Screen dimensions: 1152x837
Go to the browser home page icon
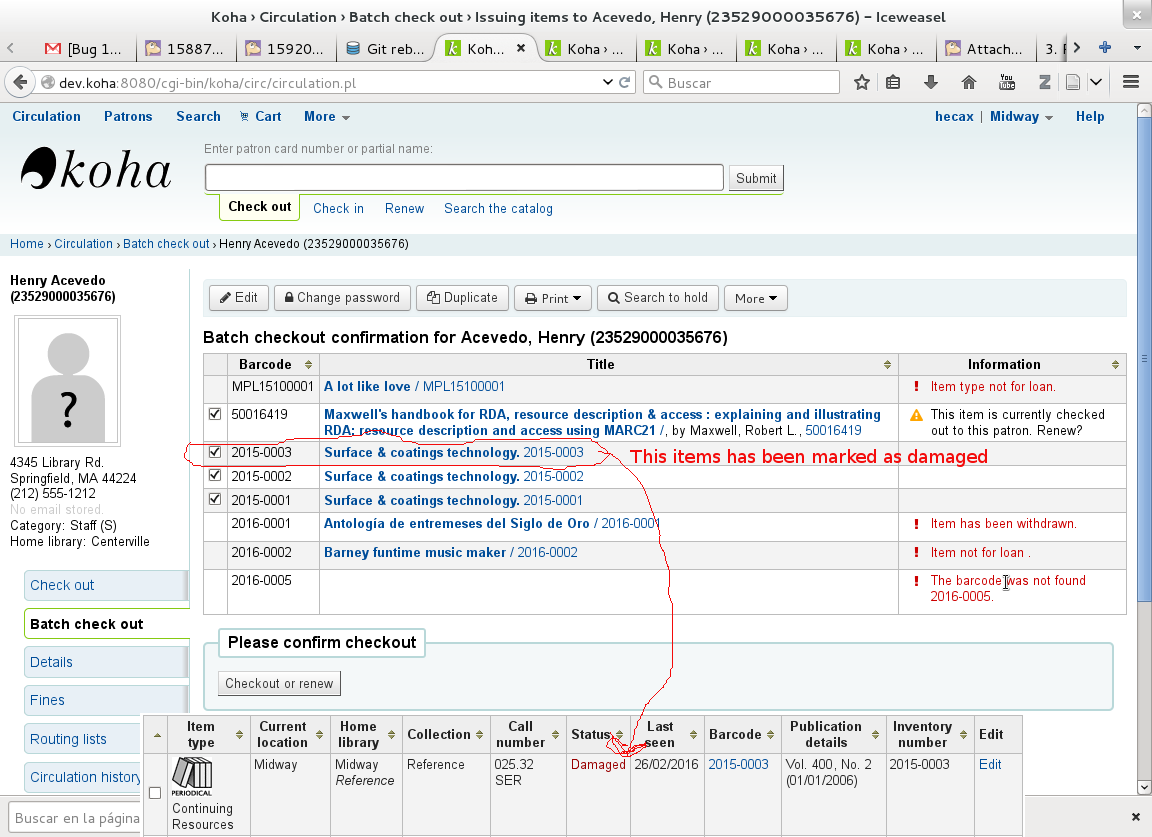(968, 83)
